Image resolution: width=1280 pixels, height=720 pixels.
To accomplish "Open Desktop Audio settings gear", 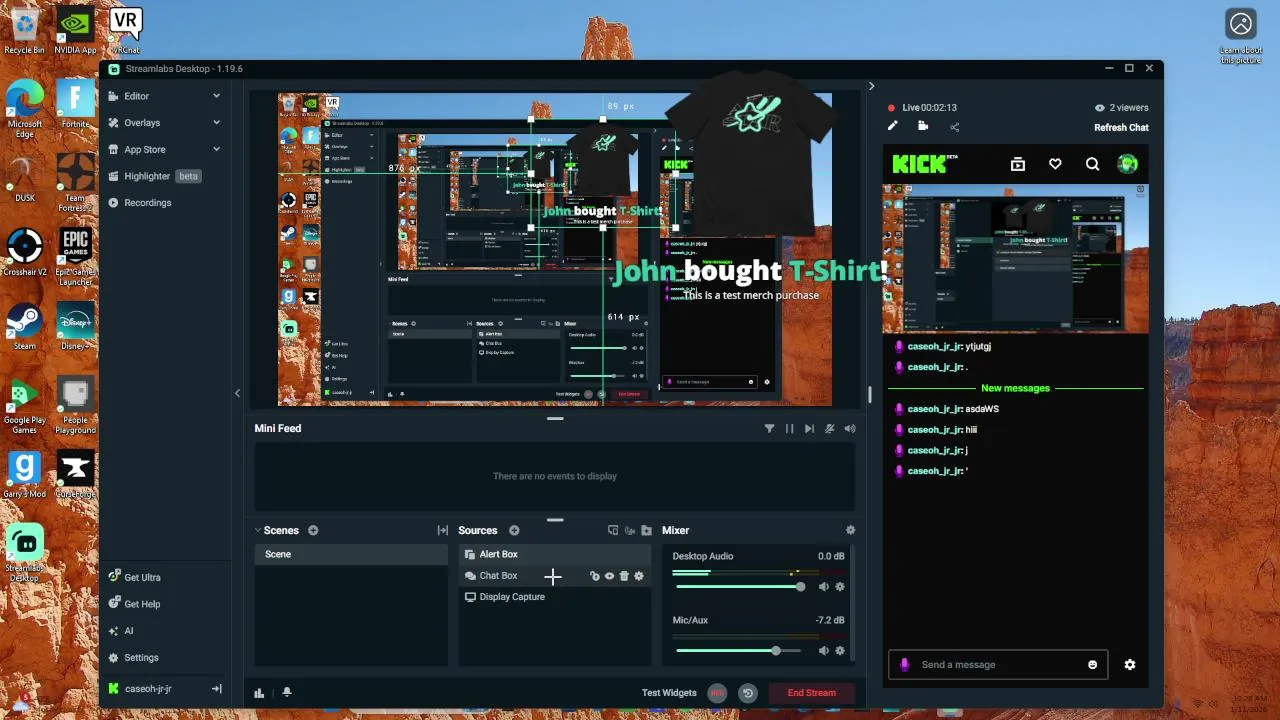I will click(840, 587).
